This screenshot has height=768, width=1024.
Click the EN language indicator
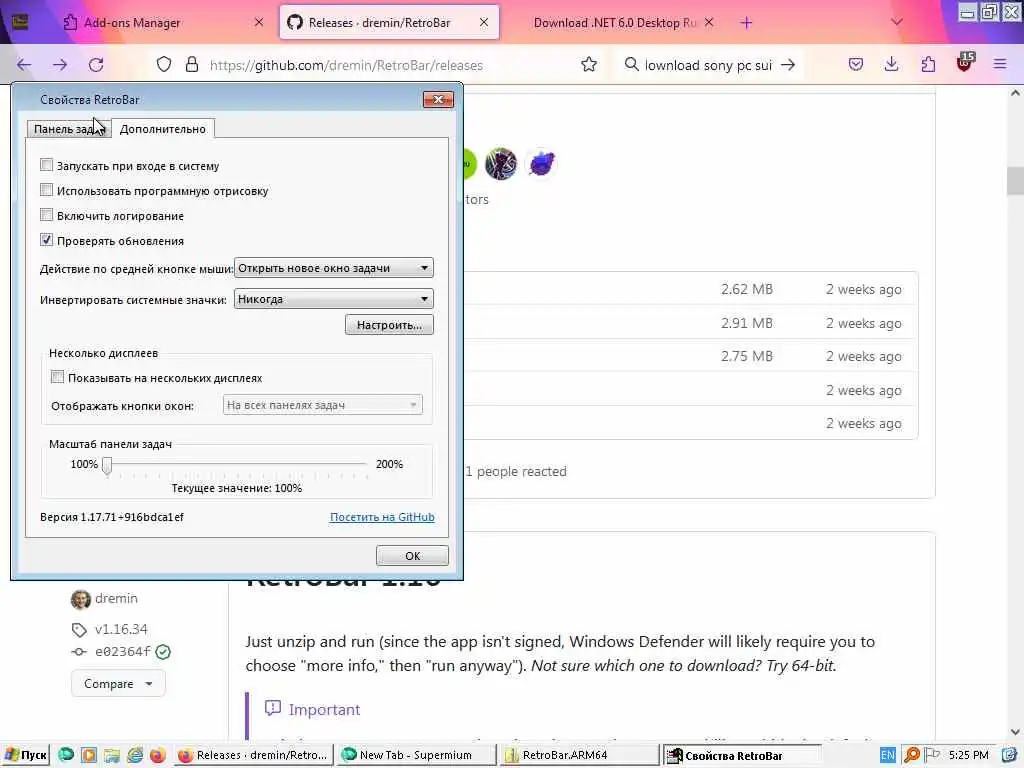(888, 756)
